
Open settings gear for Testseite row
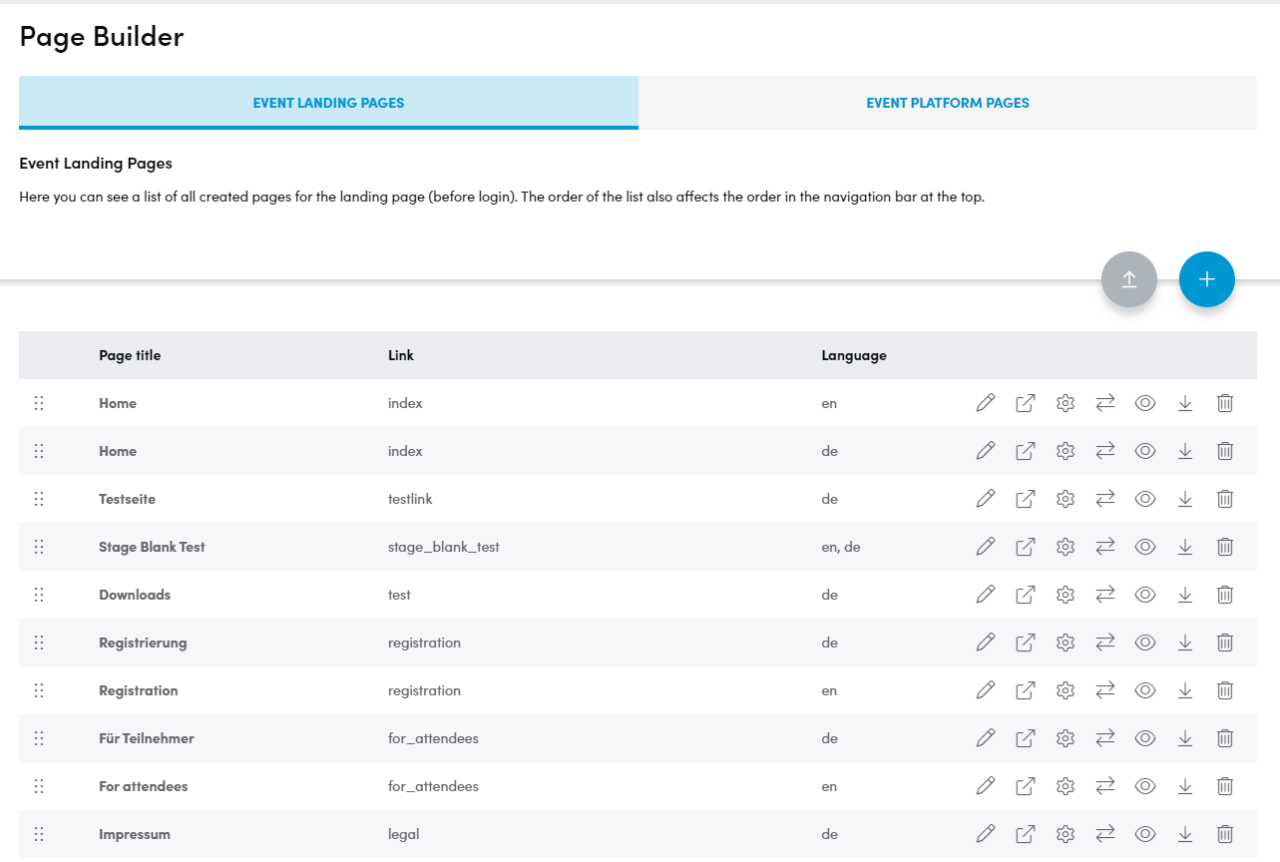coord(1065,499)
